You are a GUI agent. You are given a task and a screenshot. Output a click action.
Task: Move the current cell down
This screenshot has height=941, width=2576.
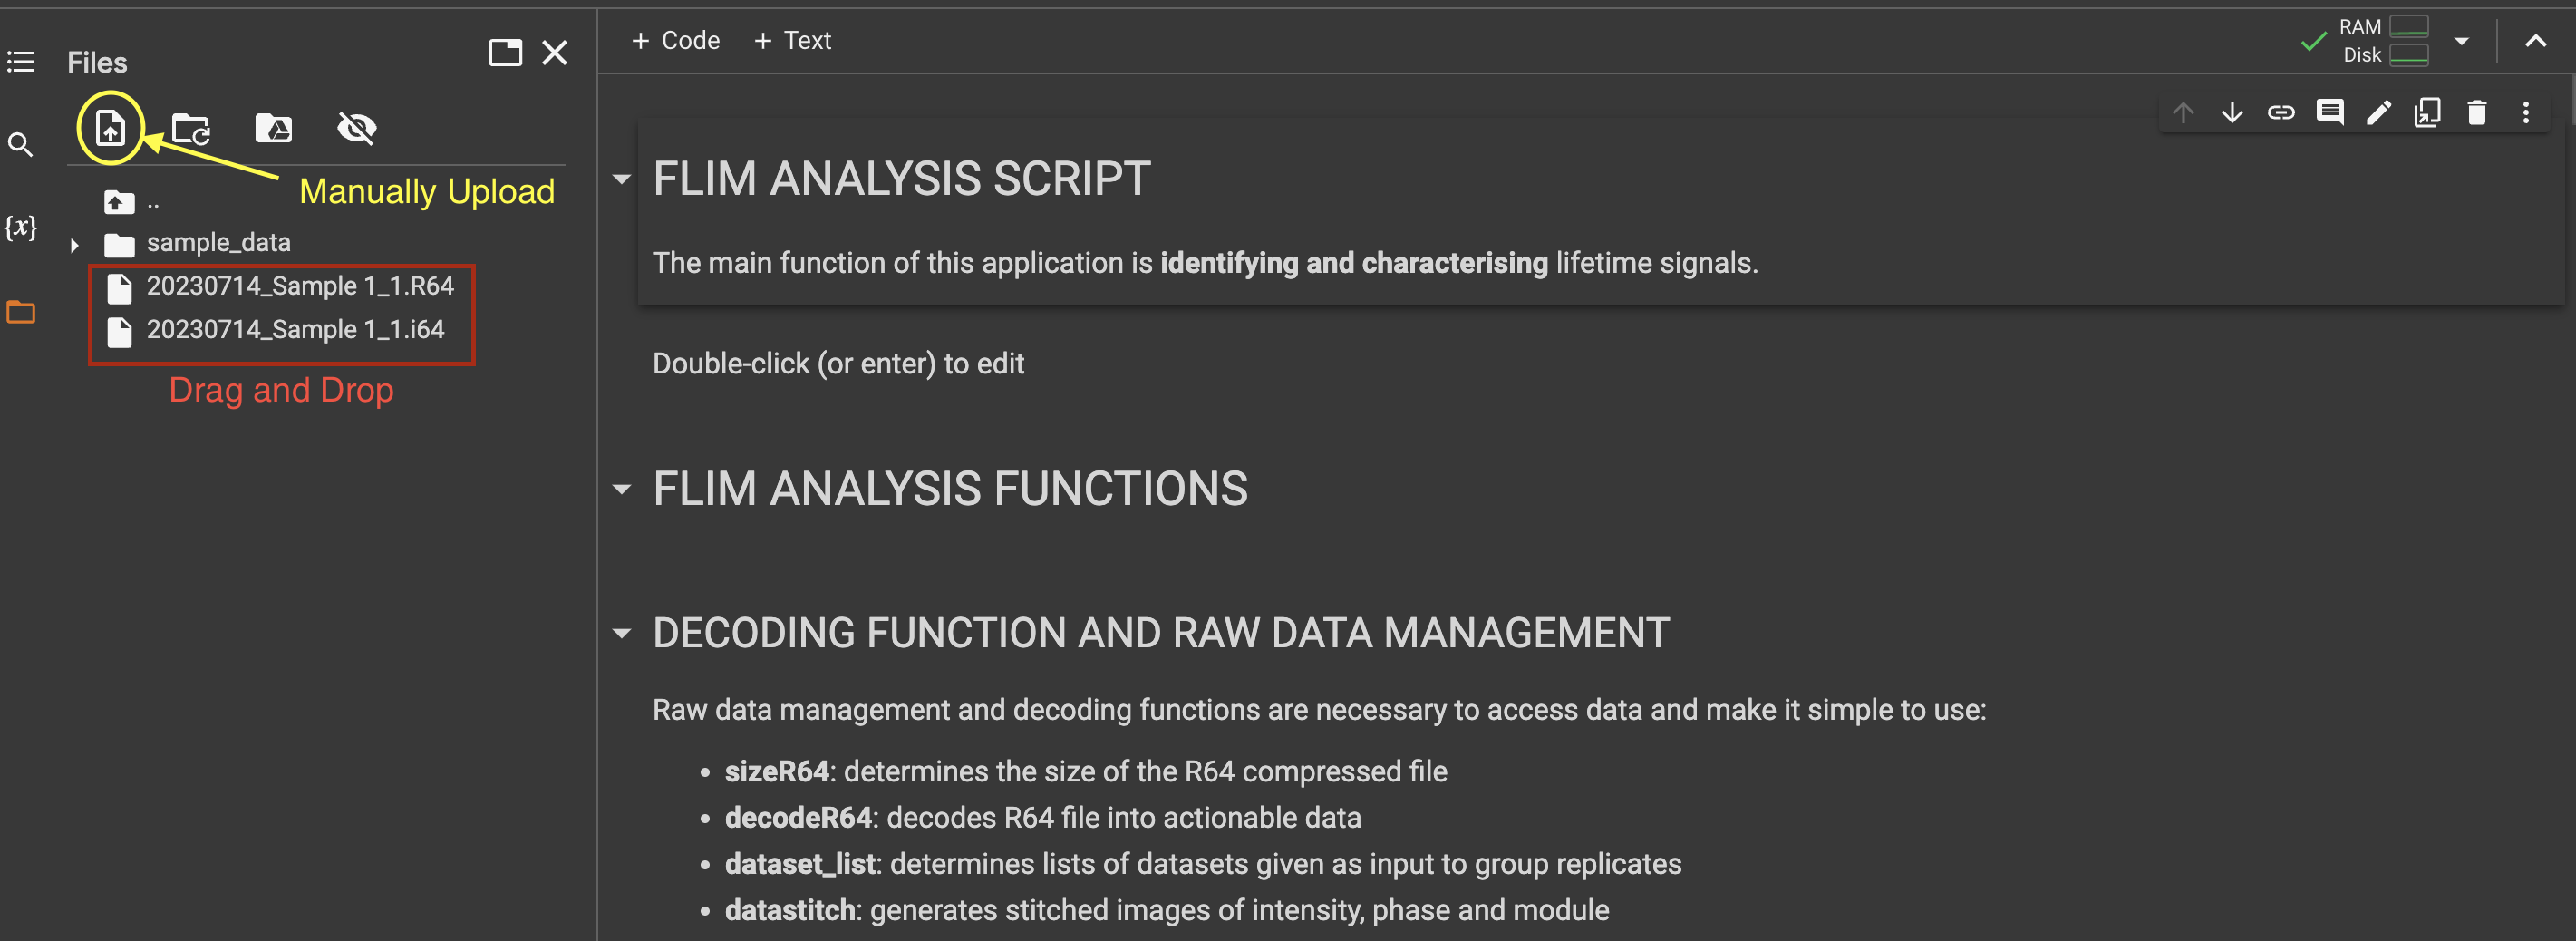point(2233,112)
